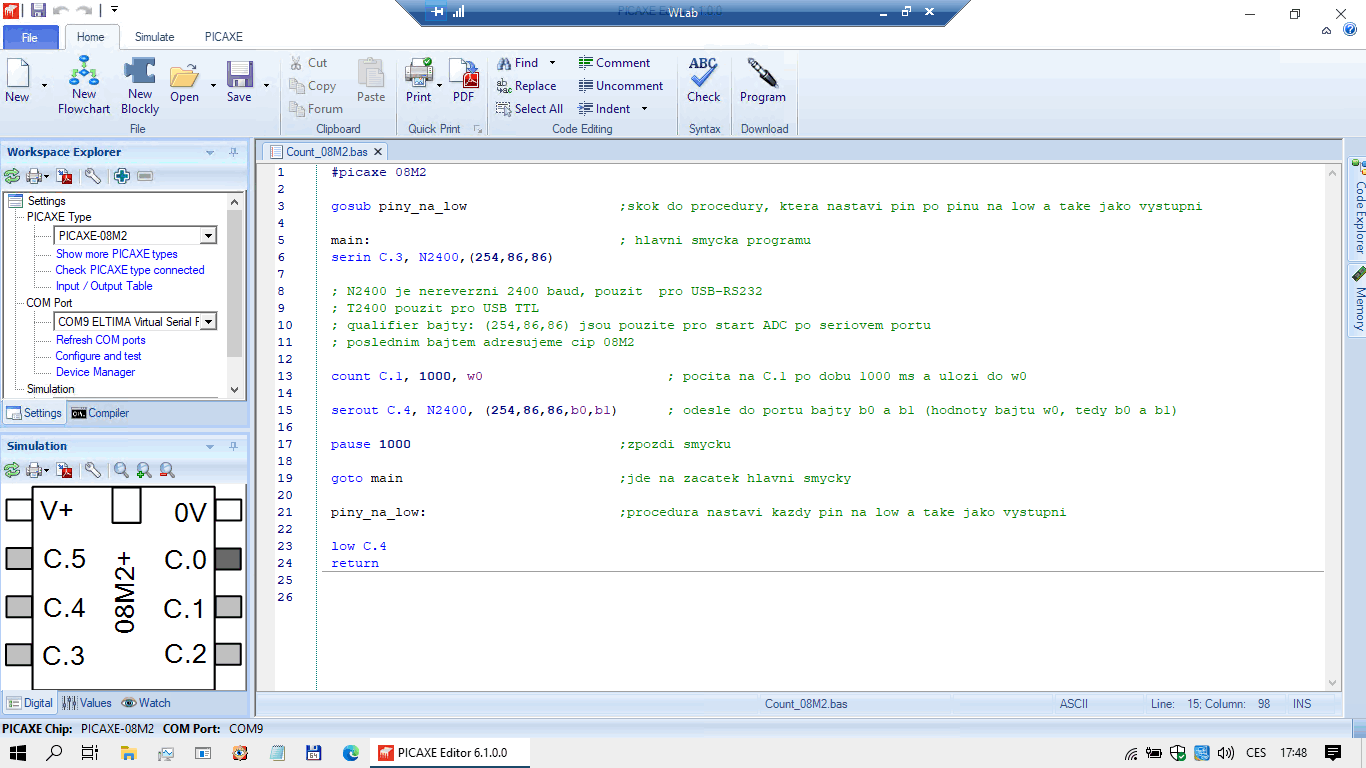Toggle simulation pin C.0 input

tap(228, 559)
